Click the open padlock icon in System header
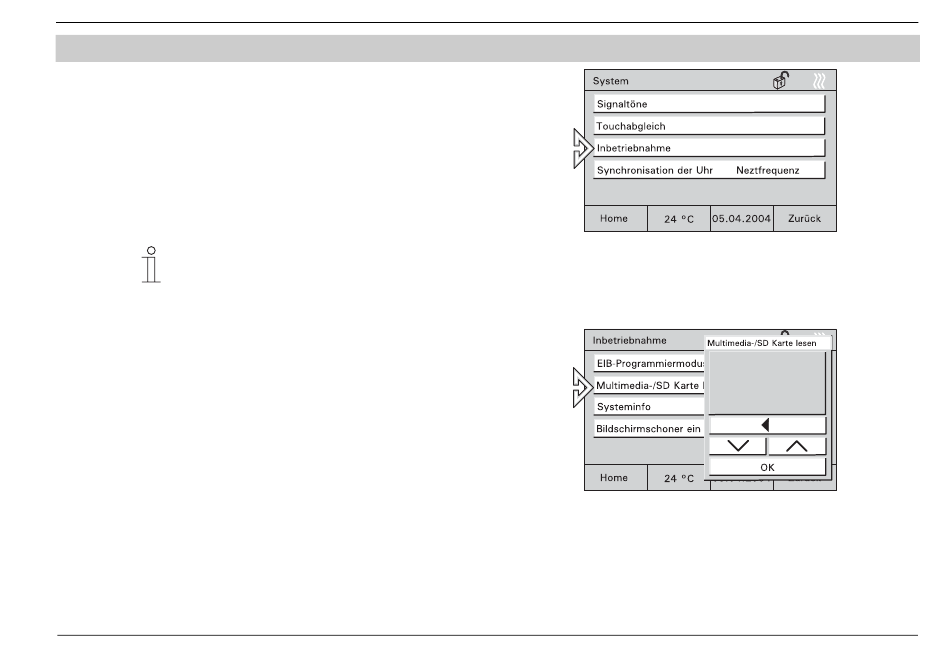 pyautogui.click(x=781, y=81)
